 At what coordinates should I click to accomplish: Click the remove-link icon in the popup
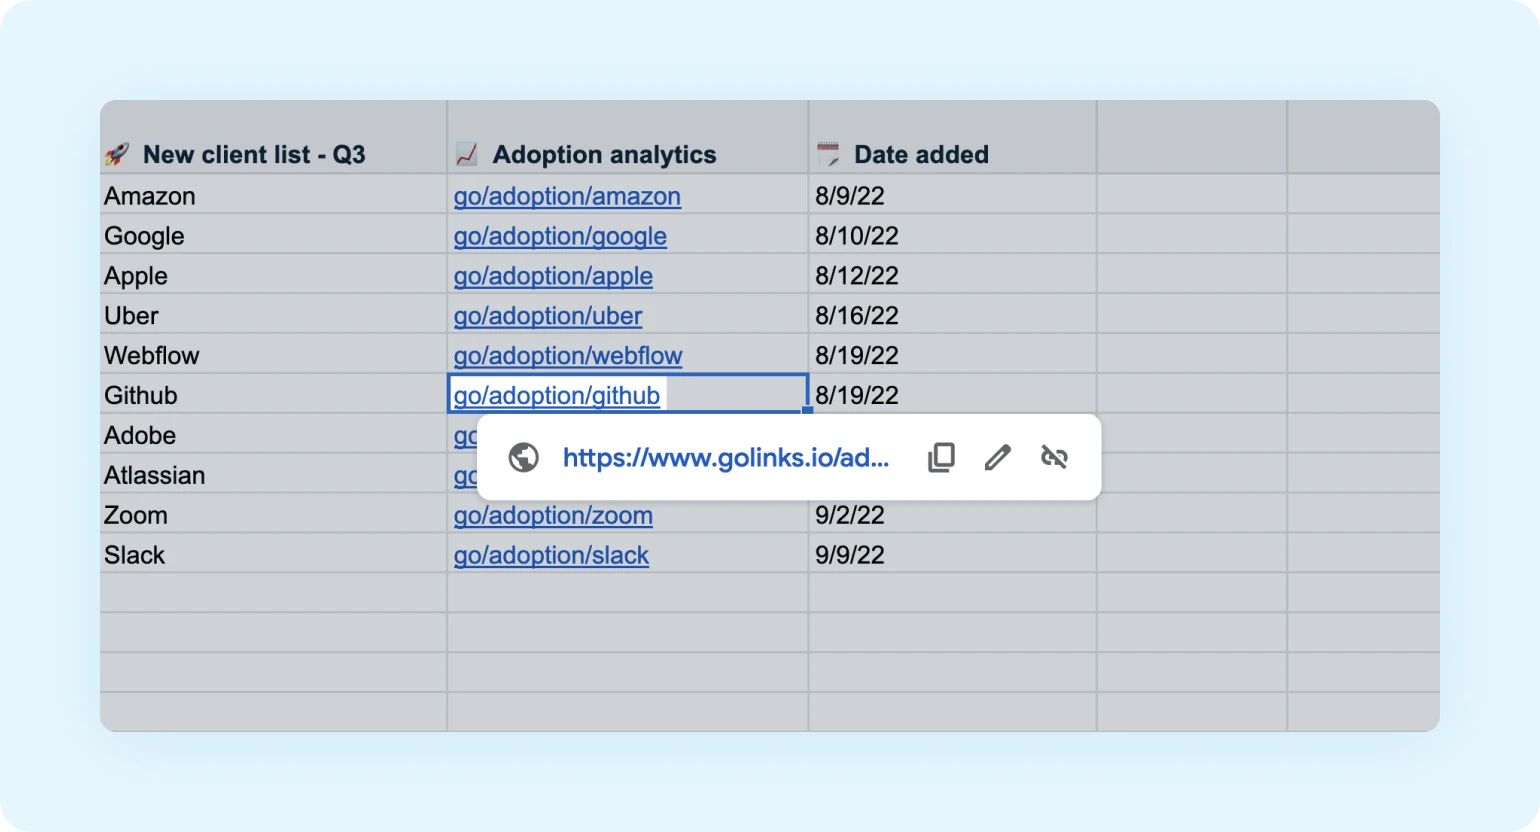(x=1054, y=457)
